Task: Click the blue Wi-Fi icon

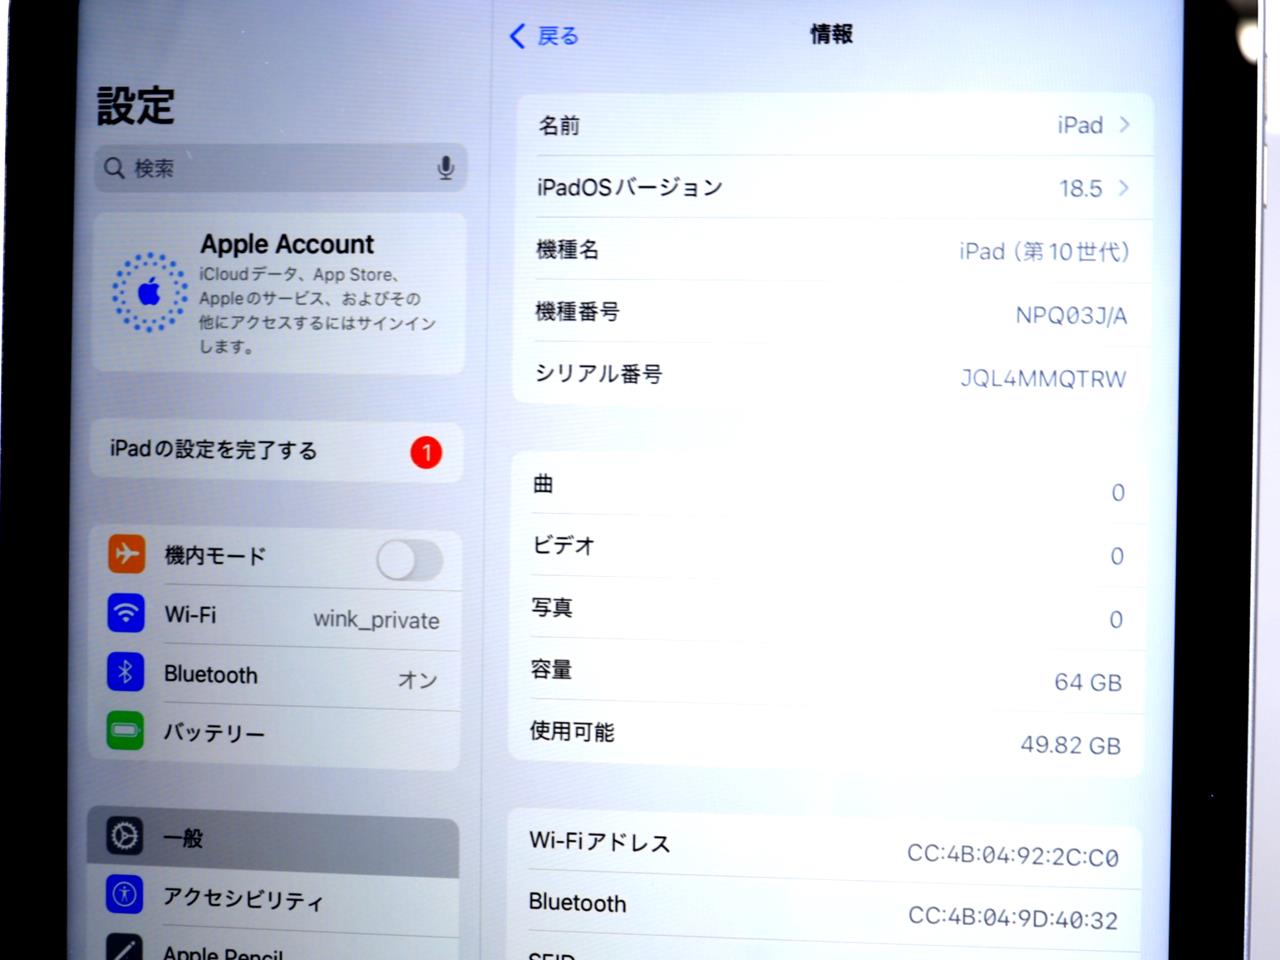Action: [126, 613]
